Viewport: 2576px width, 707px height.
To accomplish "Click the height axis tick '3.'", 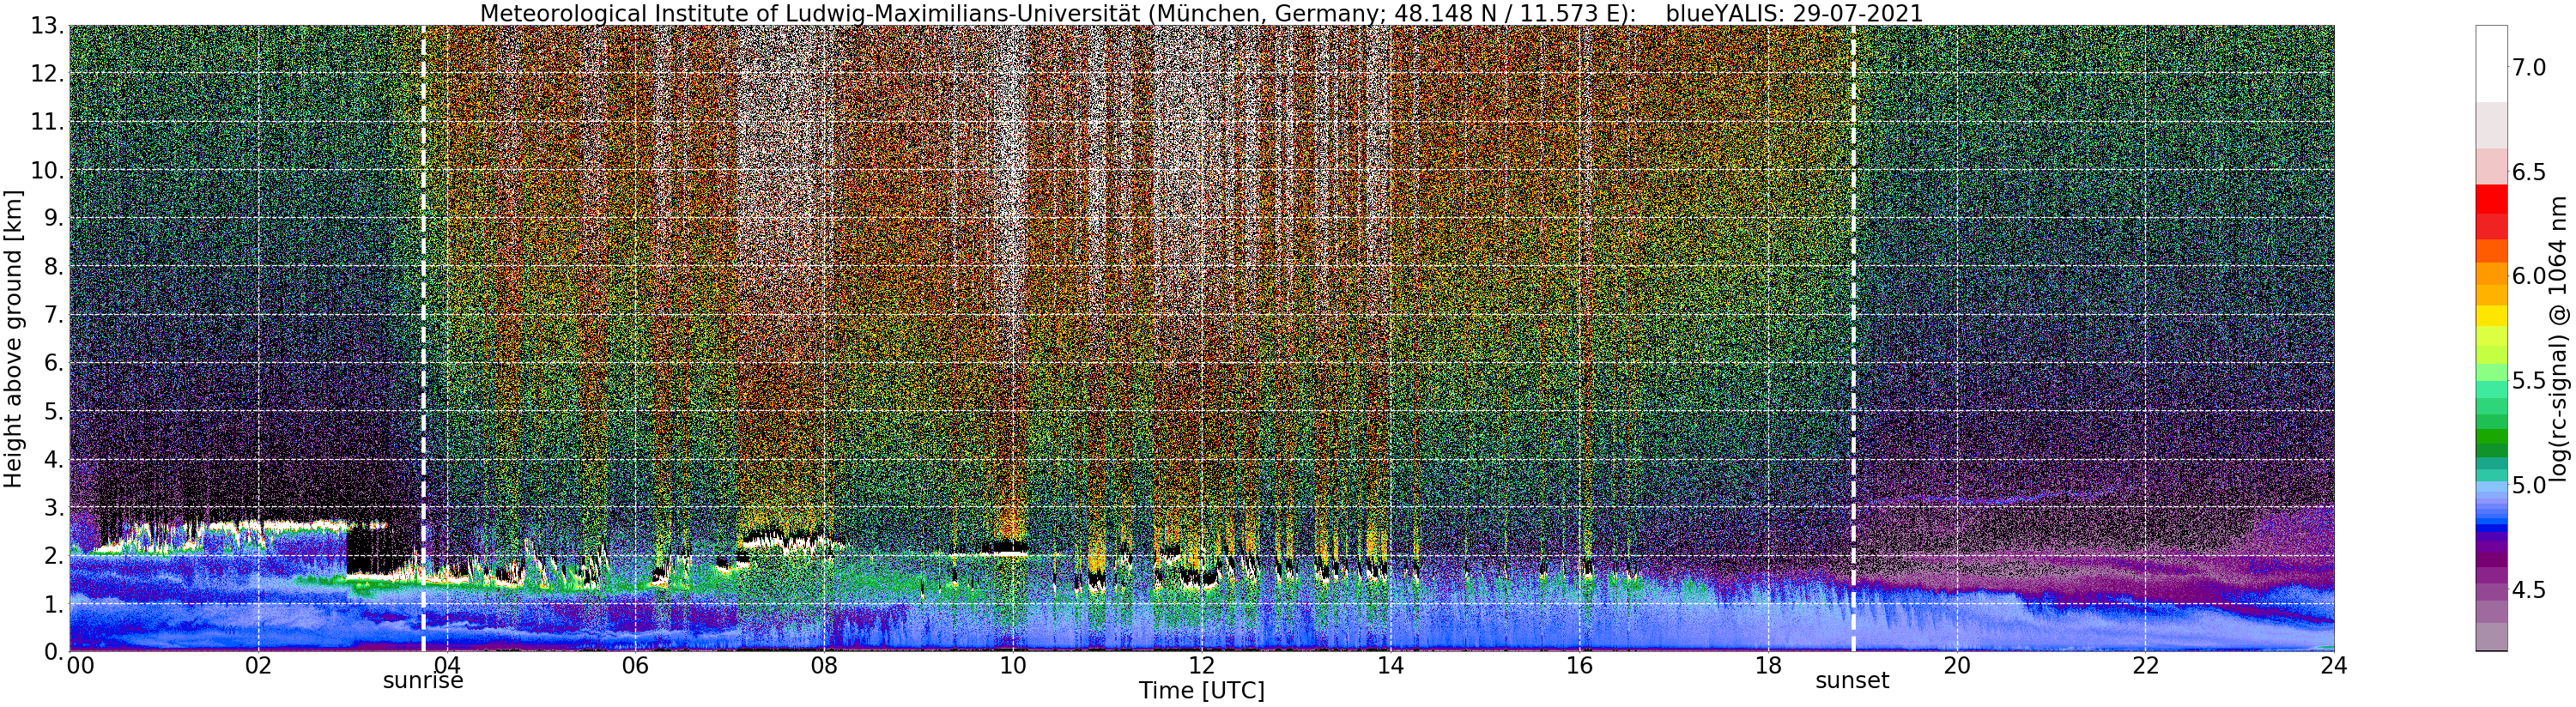I will 53,507.
